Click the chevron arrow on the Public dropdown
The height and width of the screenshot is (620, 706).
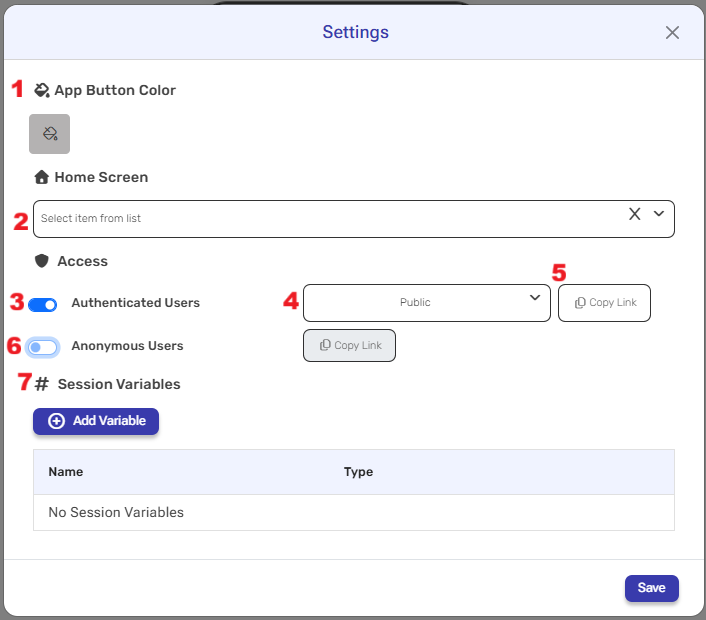coord(535,298)
